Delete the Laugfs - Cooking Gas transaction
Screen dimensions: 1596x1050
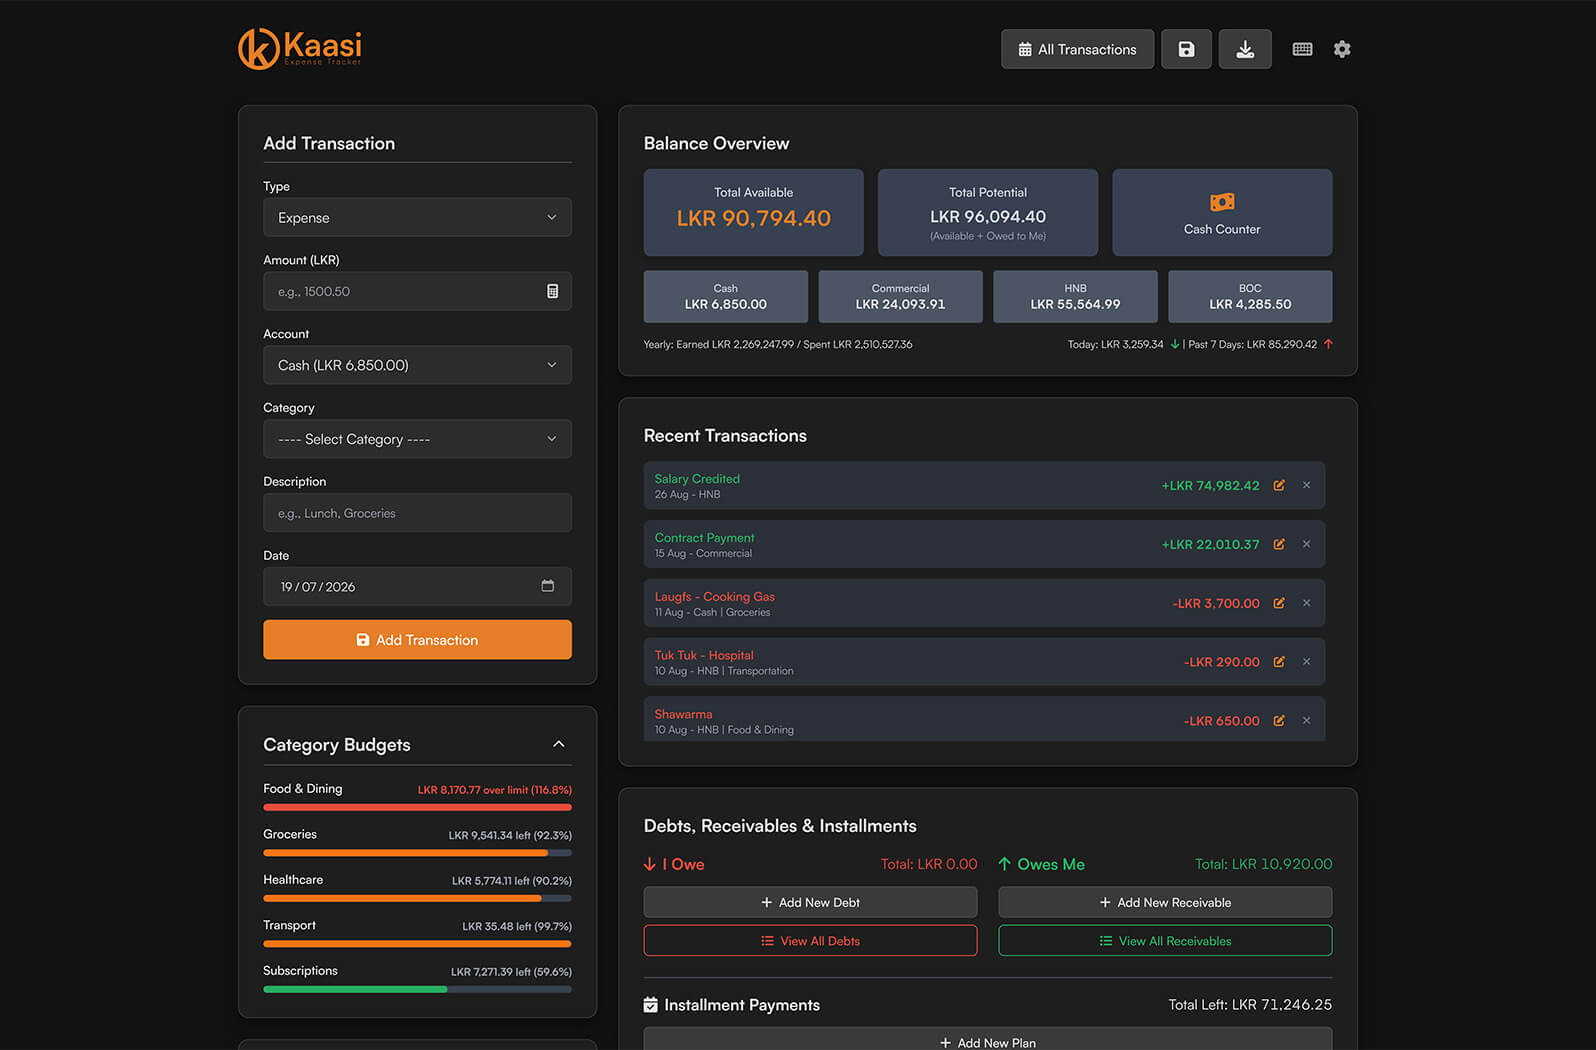coord(1306,603)
